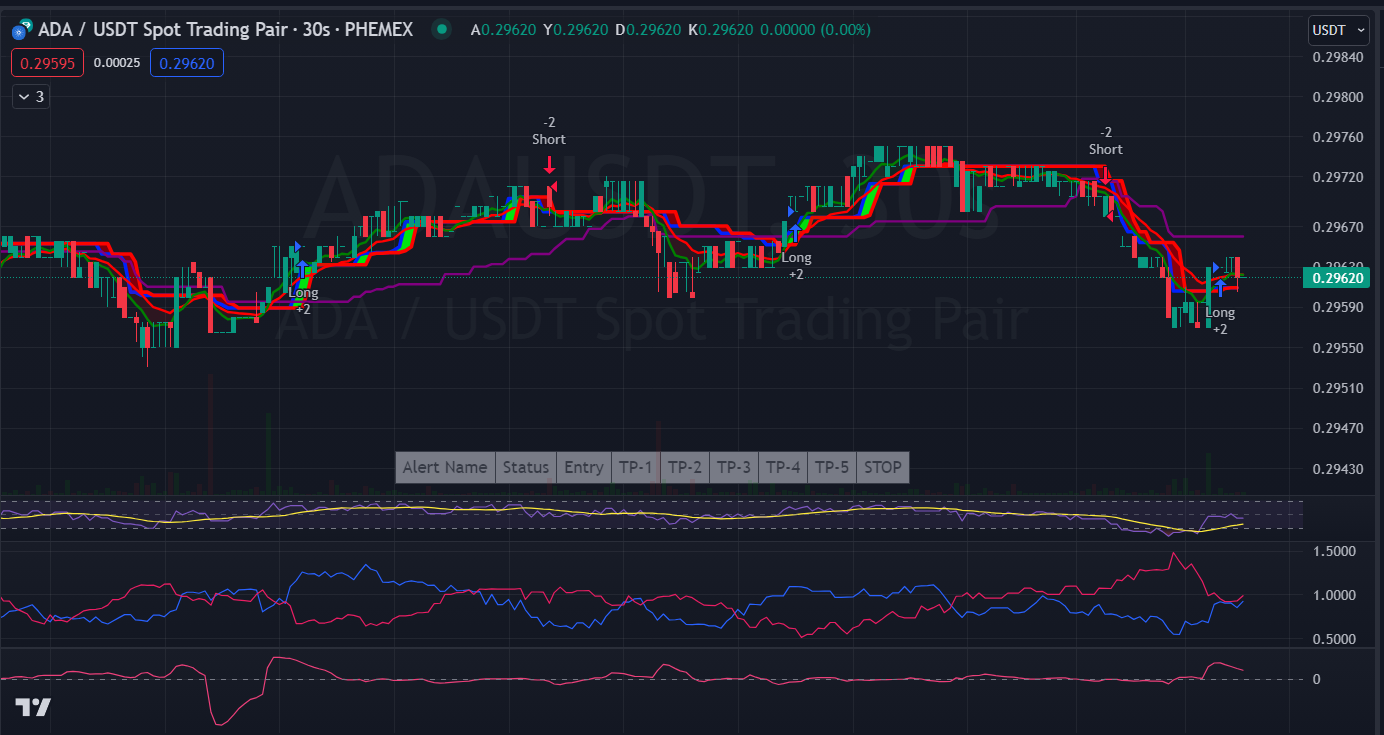
Task: Click 0.29510 on the price scale
Action: click(1337, 388)
